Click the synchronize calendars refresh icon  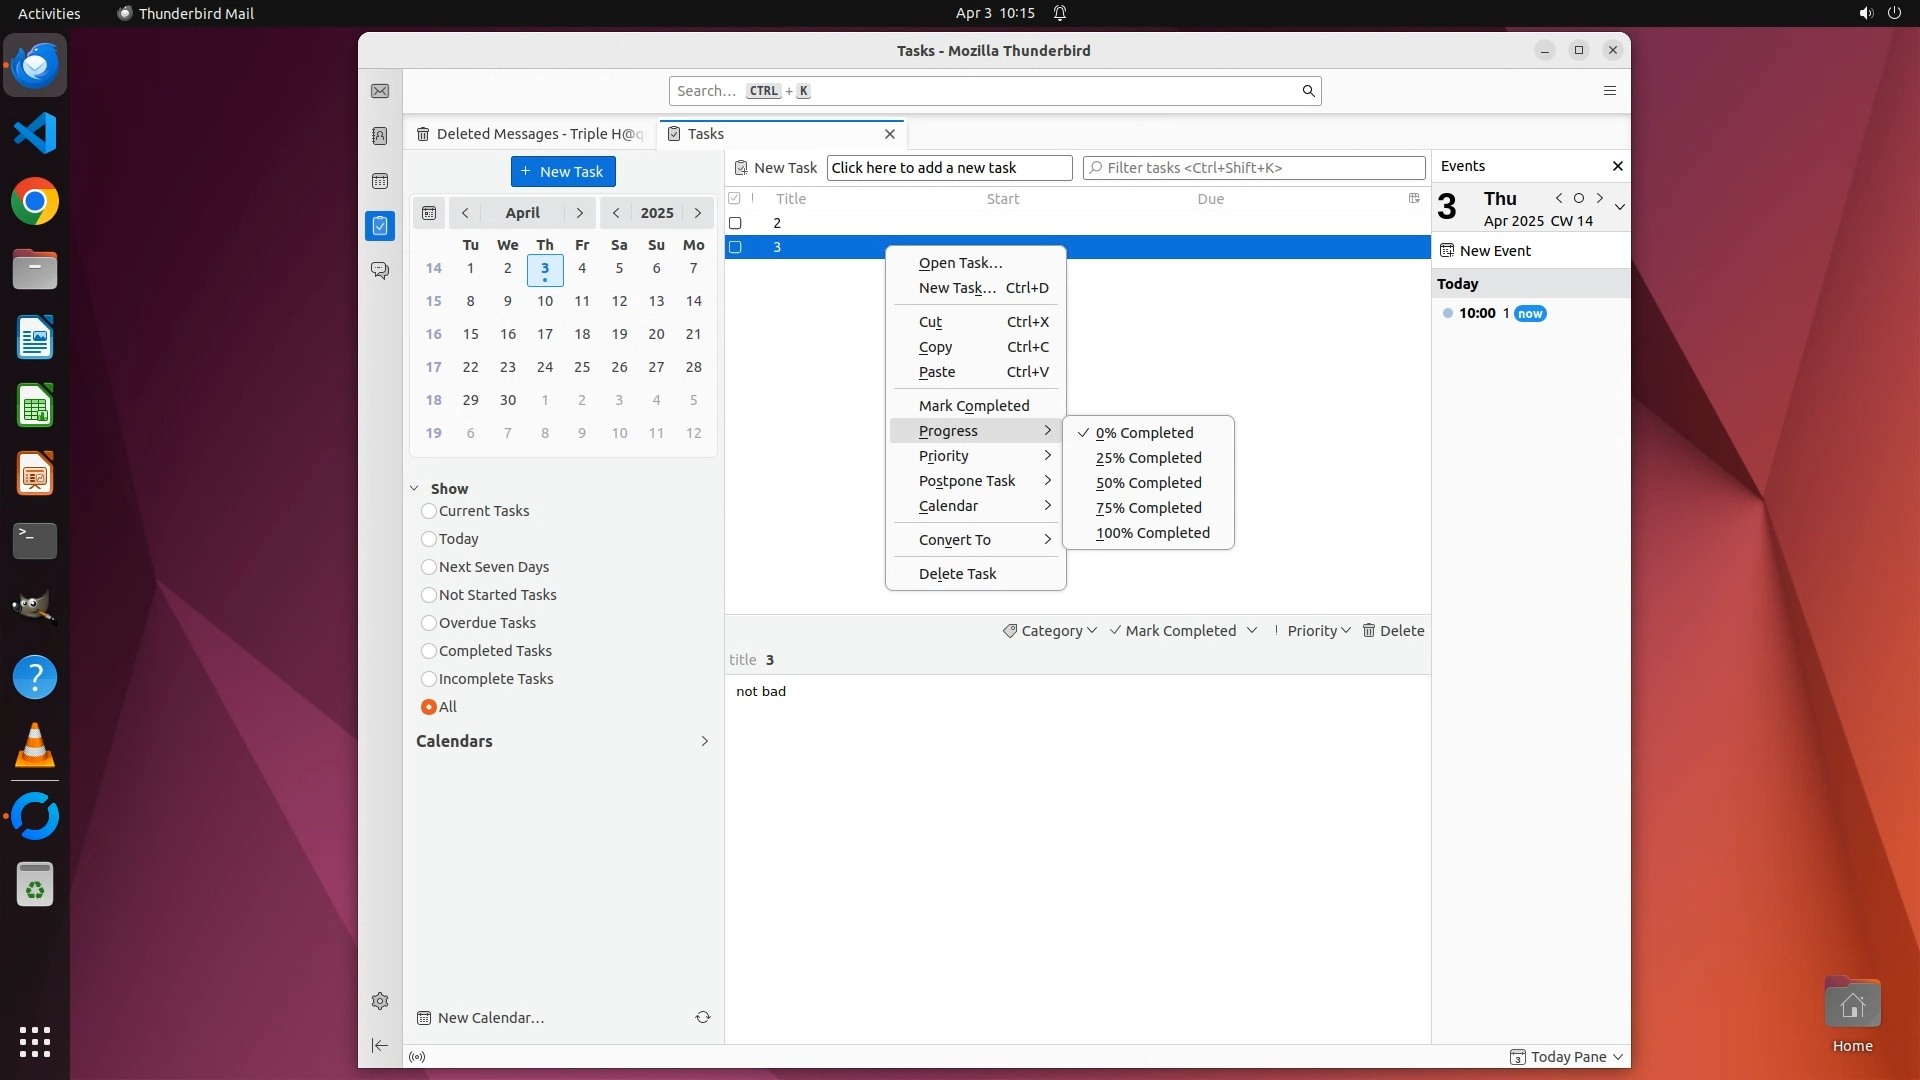tap(703, 1017)
